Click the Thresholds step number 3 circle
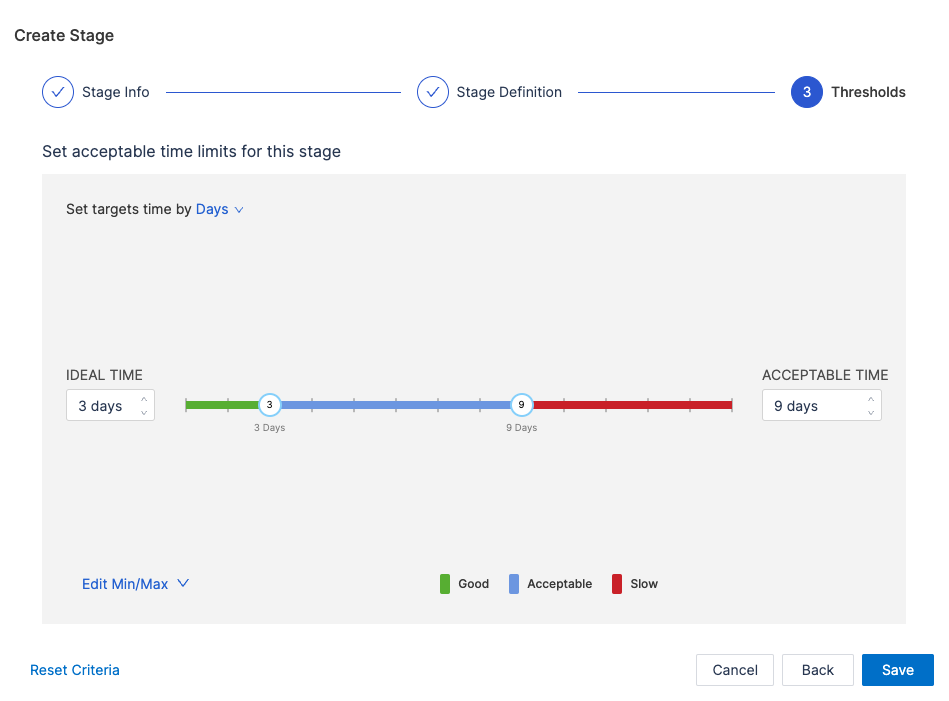949x701 pixels. tap(806, 92)
